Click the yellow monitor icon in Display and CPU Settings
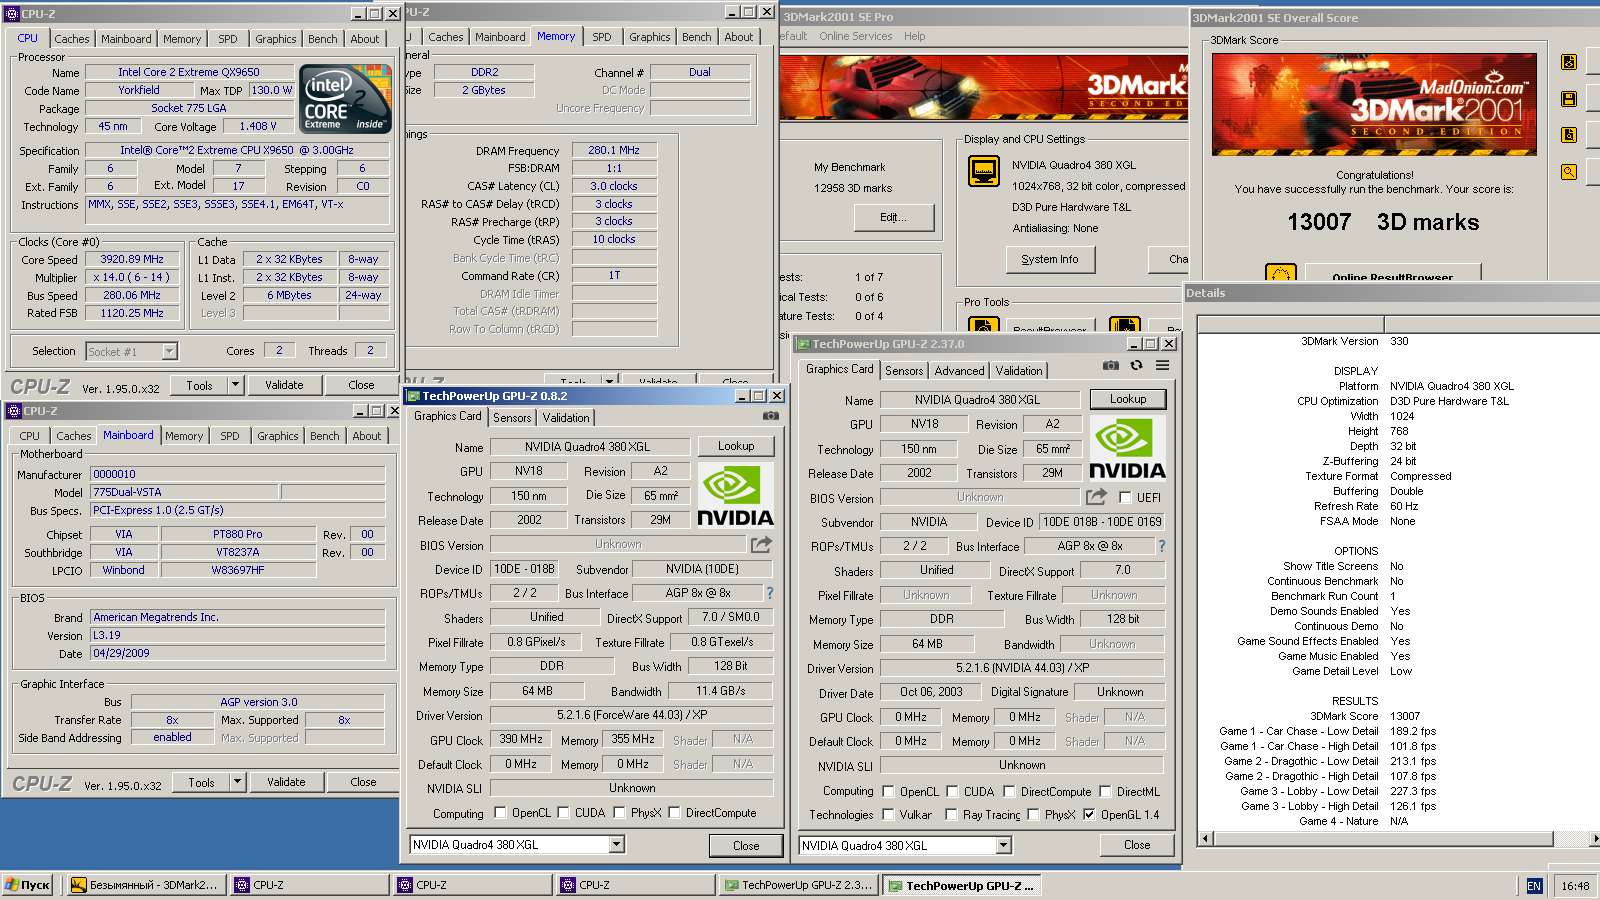The width and height of the screenshot is (1600, 900). [x=984, y=171]
